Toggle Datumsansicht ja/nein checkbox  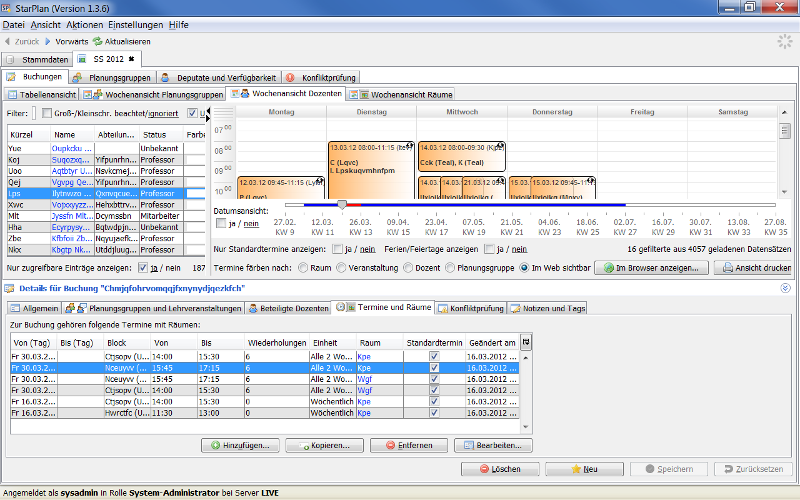pos(221,223)
